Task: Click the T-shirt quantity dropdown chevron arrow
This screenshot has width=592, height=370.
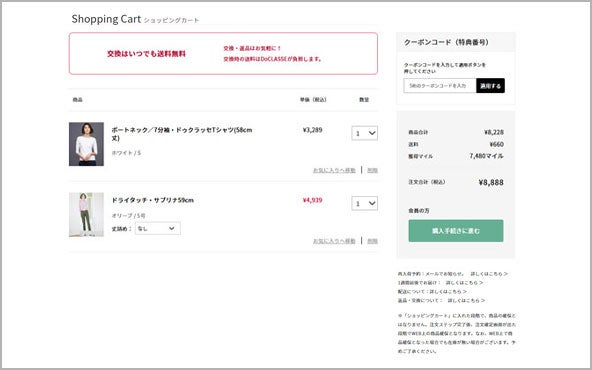Action: [x=372, y=133]
